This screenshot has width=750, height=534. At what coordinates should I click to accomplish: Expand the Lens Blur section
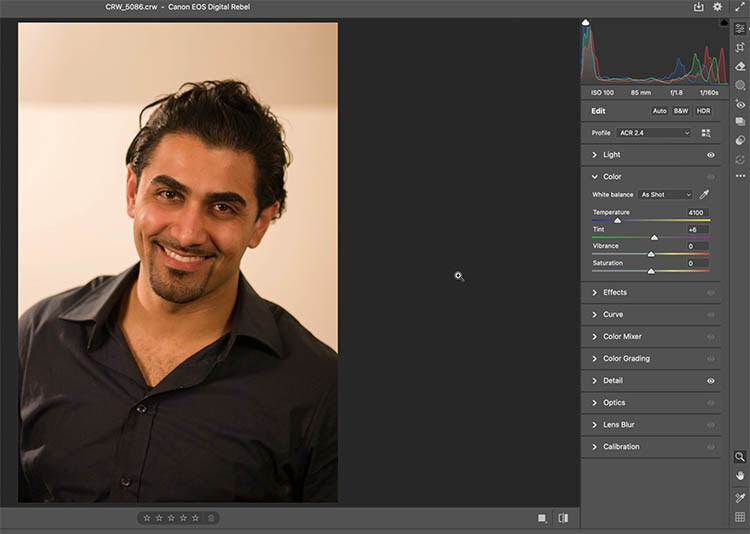coord(618,425)
